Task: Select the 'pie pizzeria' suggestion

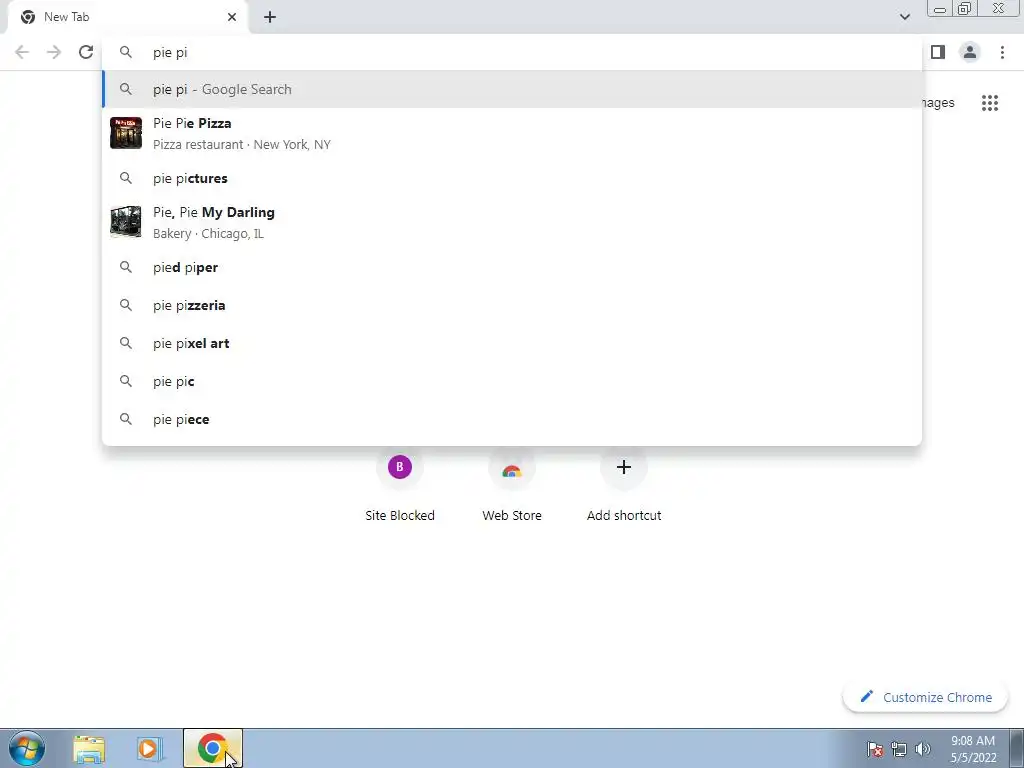Action: tap(513, 305)
